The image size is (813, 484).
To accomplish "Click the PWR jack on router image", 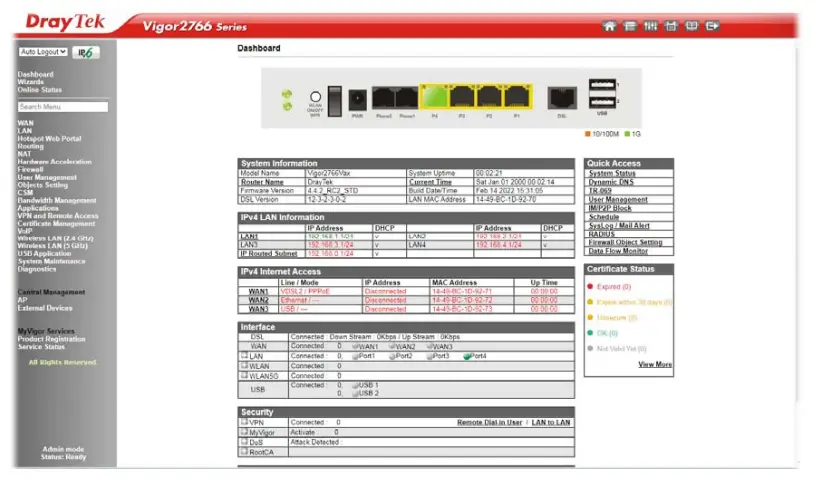I will click(357, 100).
